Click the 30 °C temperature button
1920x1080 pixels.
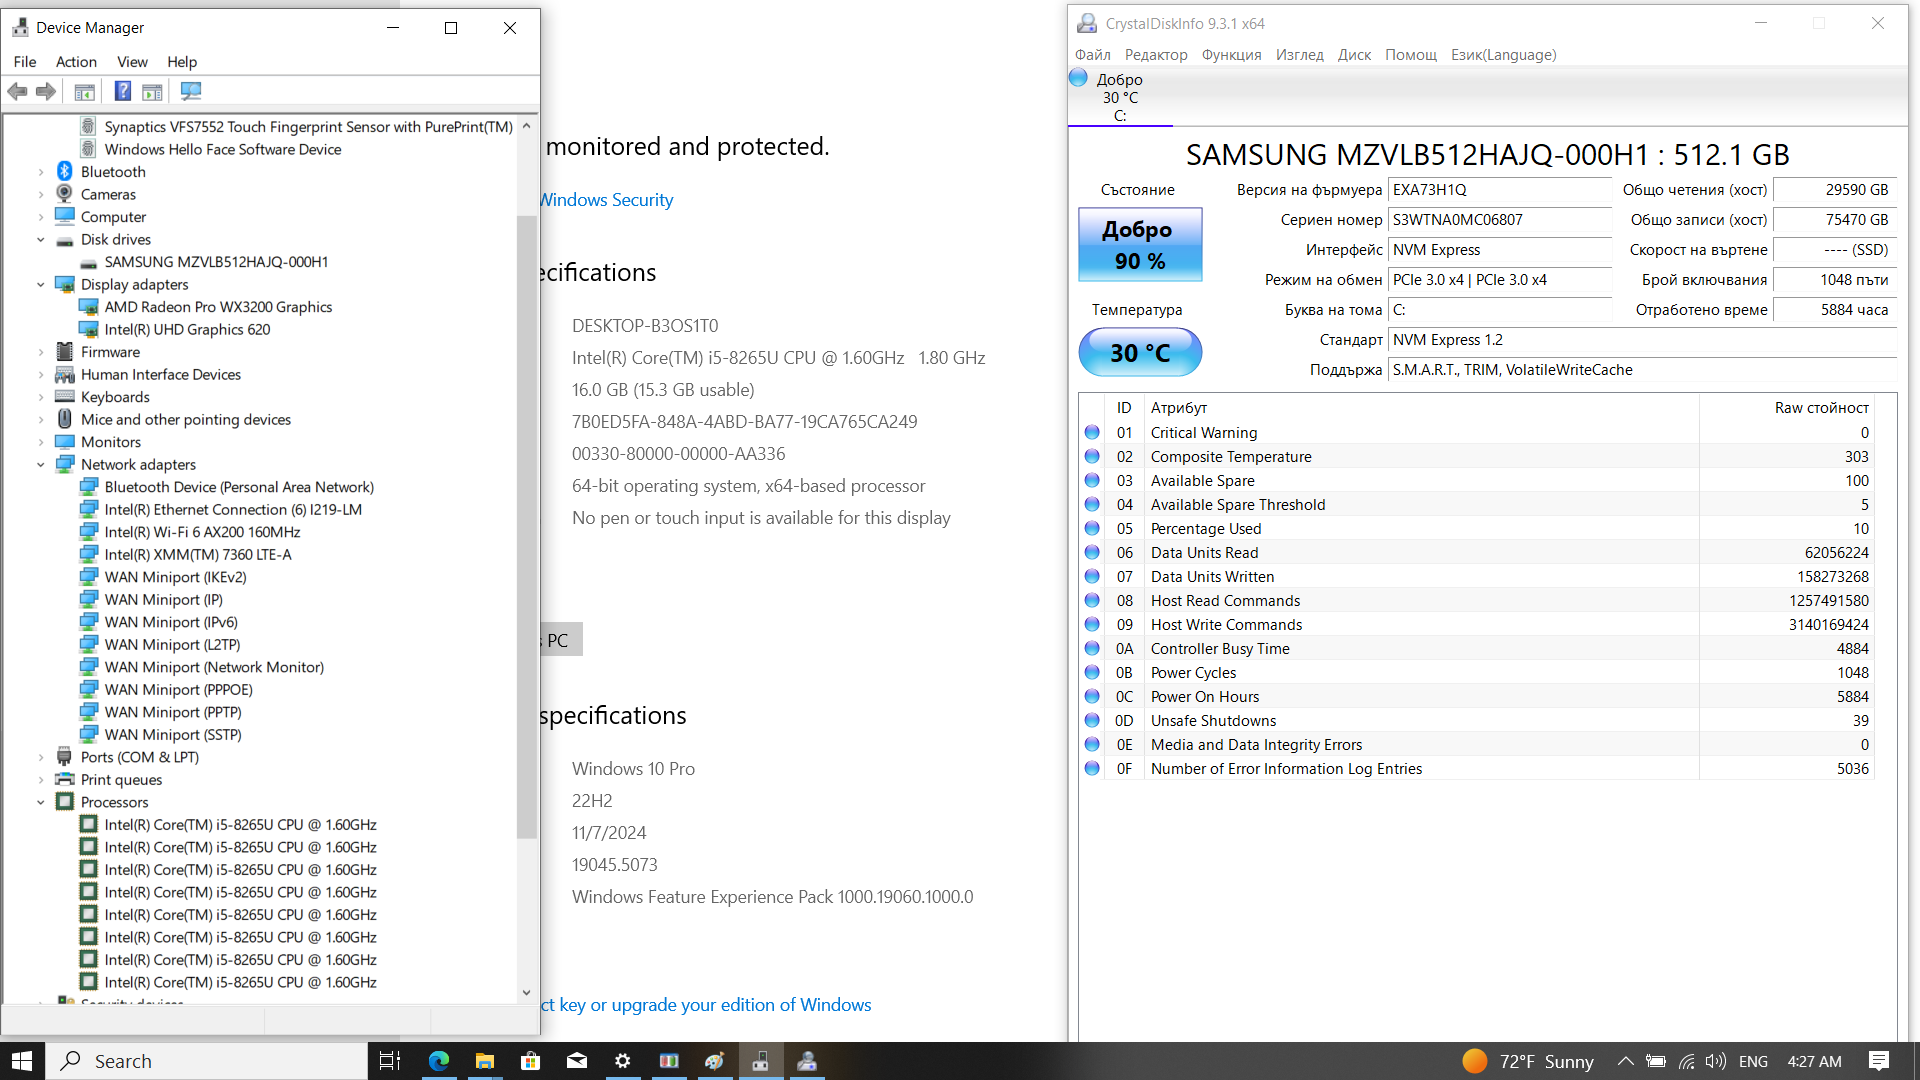1140,352
